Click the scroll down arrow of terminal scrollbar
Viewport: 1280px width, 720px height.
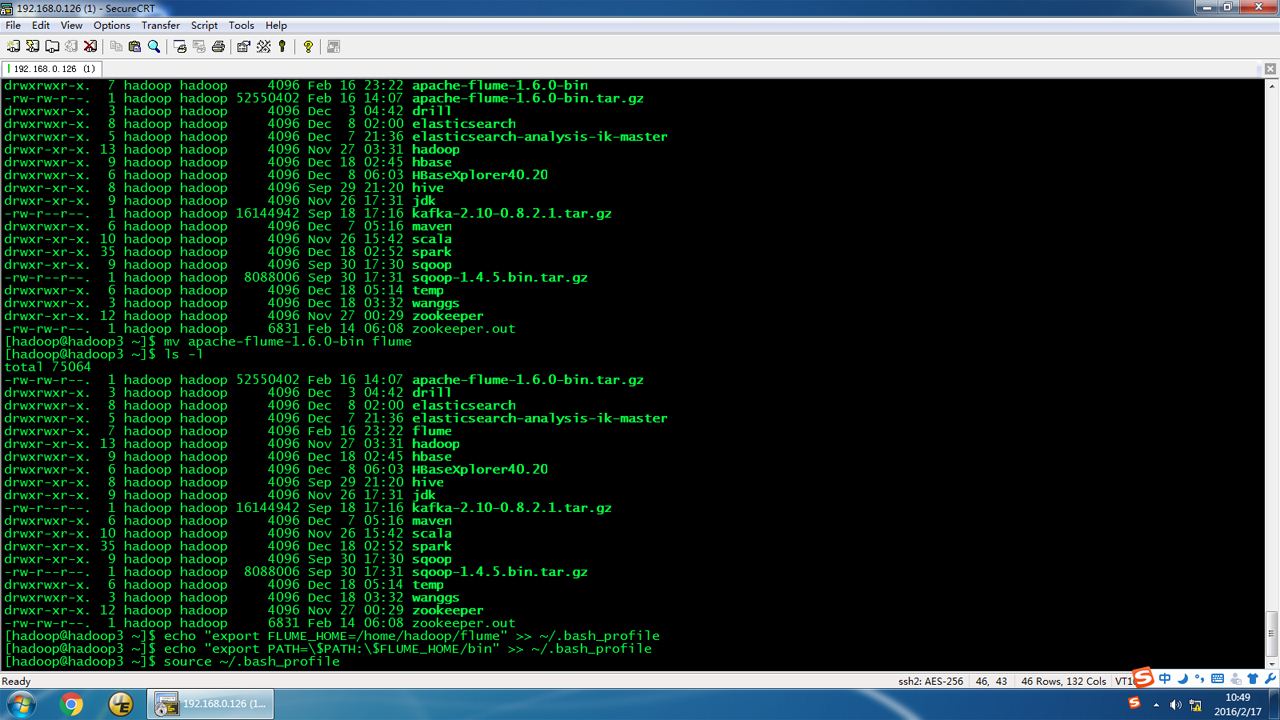1272,666
